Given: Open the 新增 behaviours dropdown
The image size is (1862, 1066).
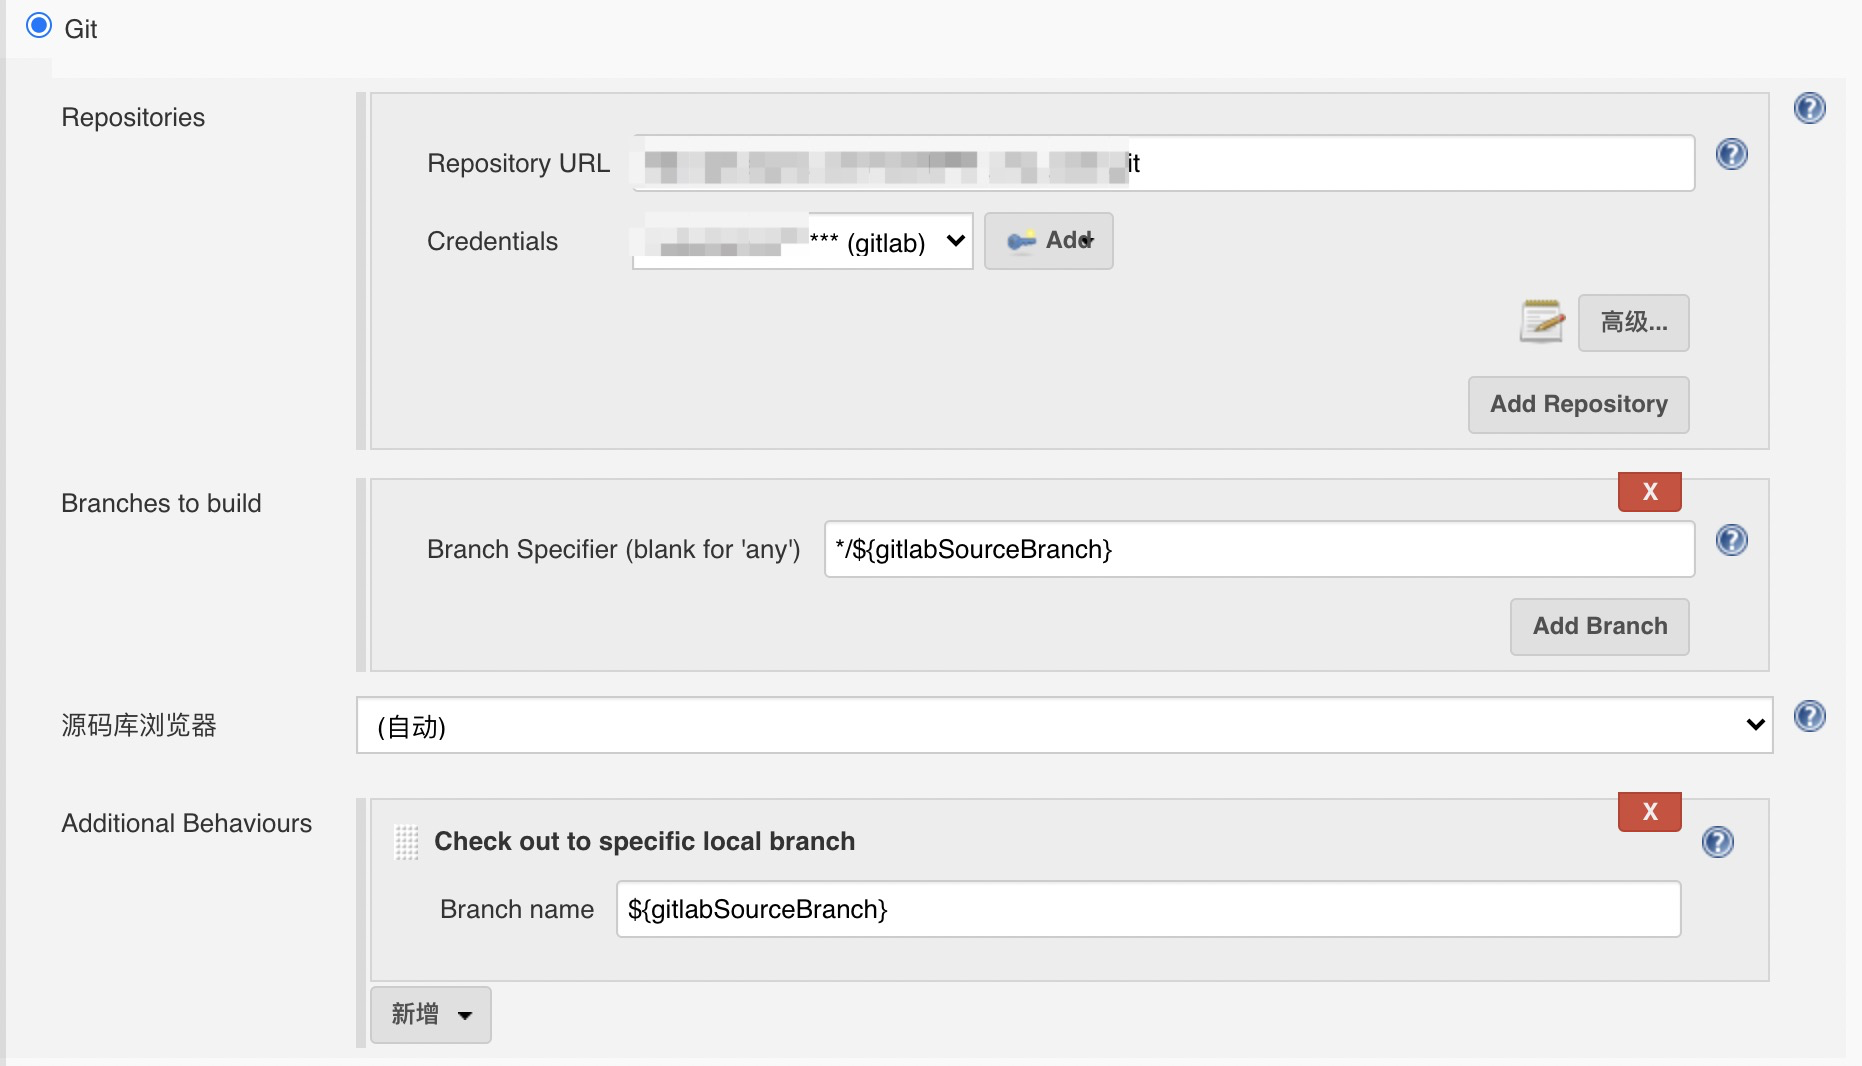Looking at the screenshot, I should click(430, 1014).
